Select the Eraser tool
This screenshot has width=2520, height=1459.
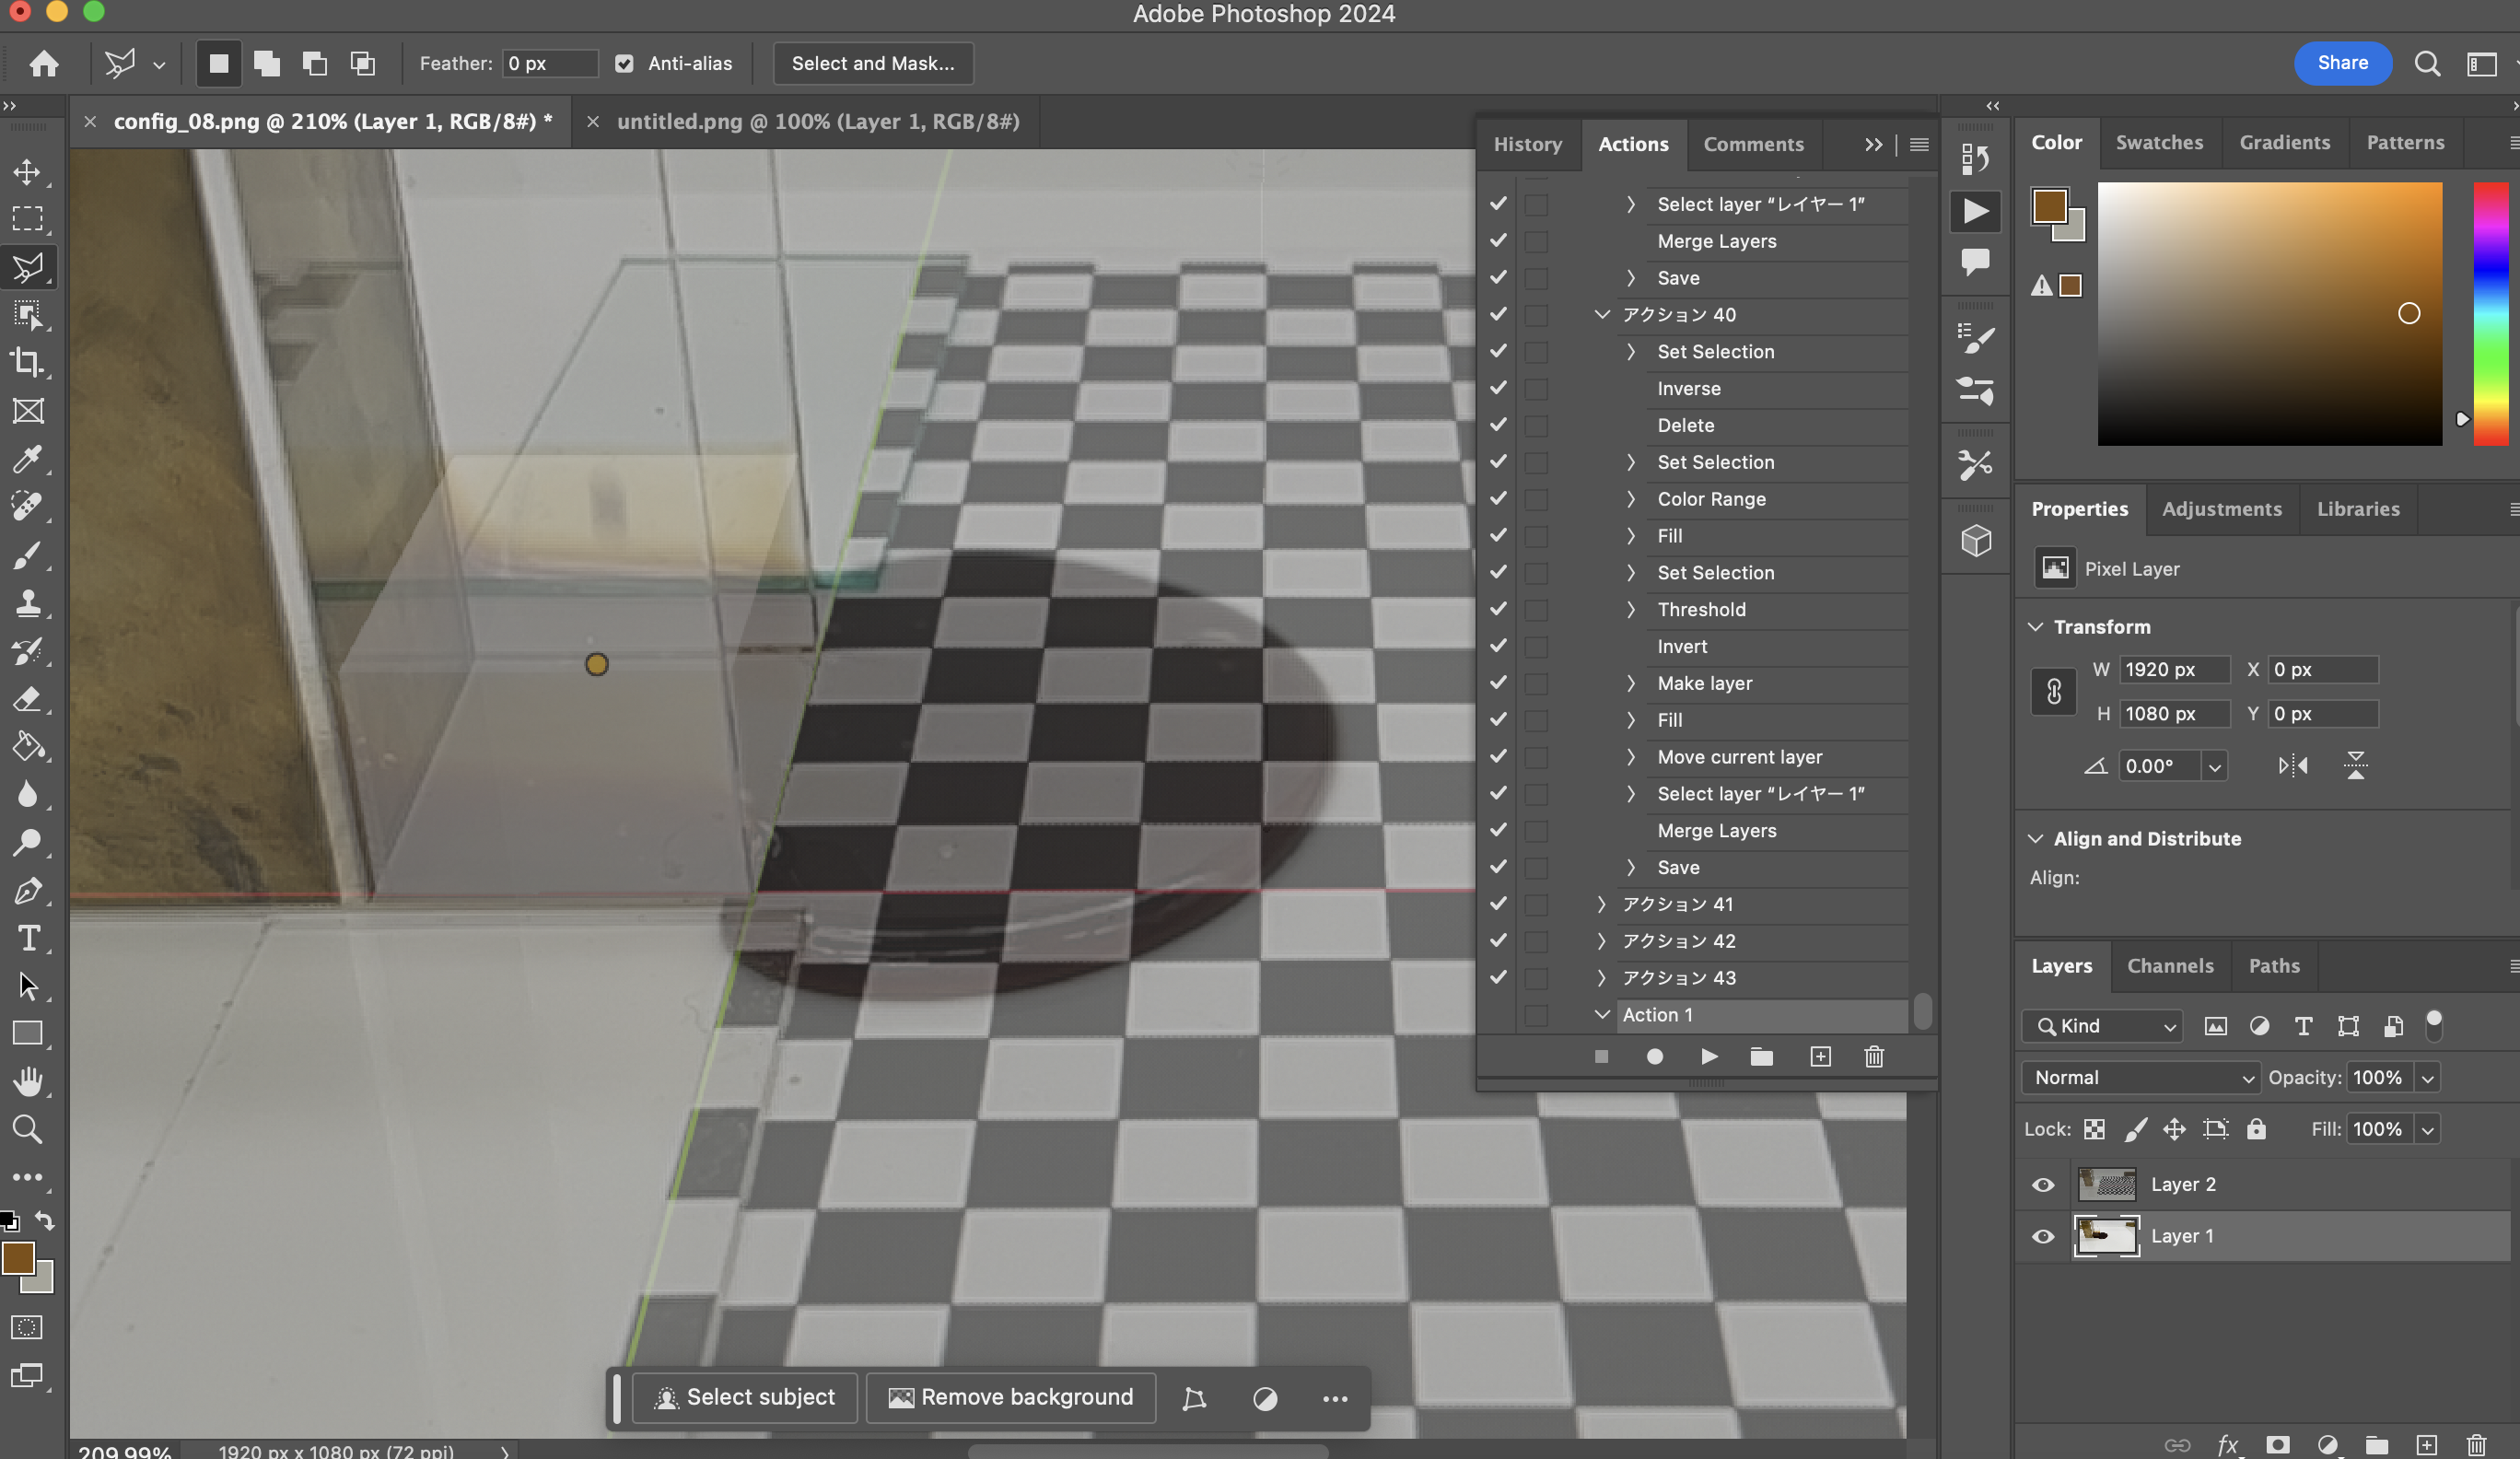coord(27,699)
